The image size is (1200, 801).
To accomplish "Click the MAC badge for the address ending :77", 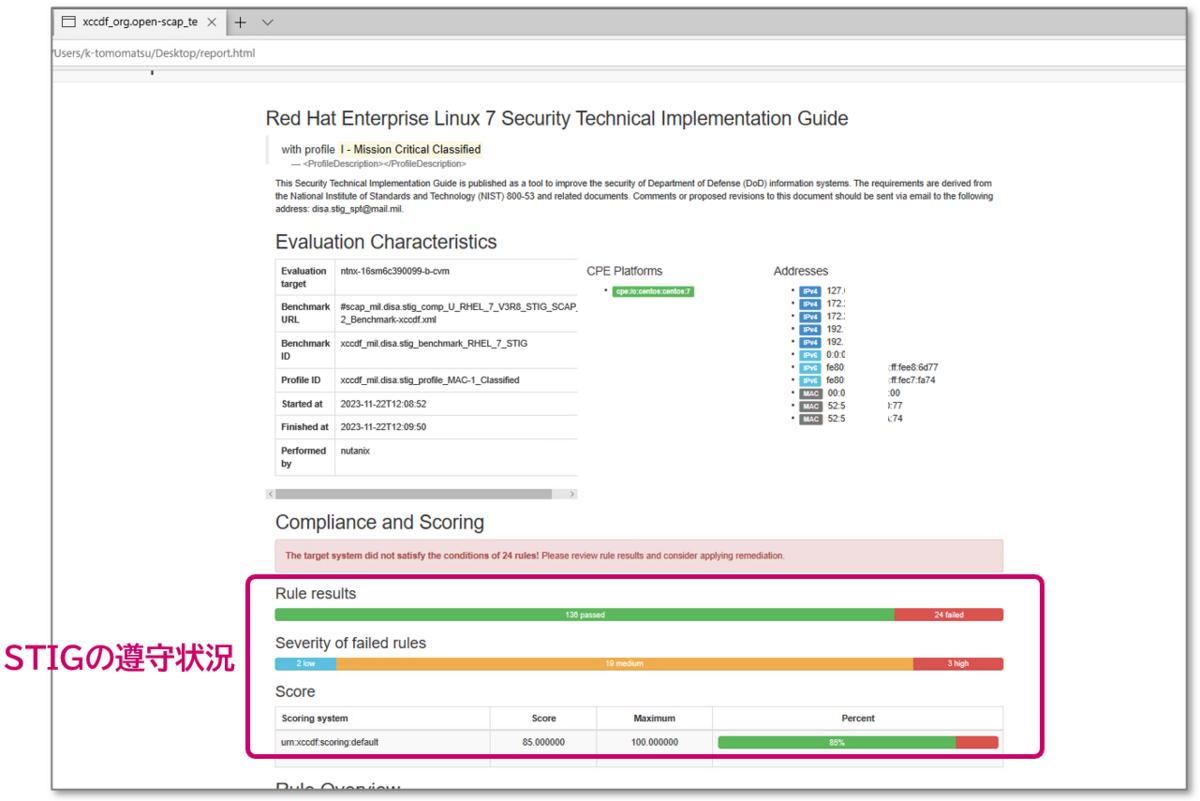I will pos(811,407).
